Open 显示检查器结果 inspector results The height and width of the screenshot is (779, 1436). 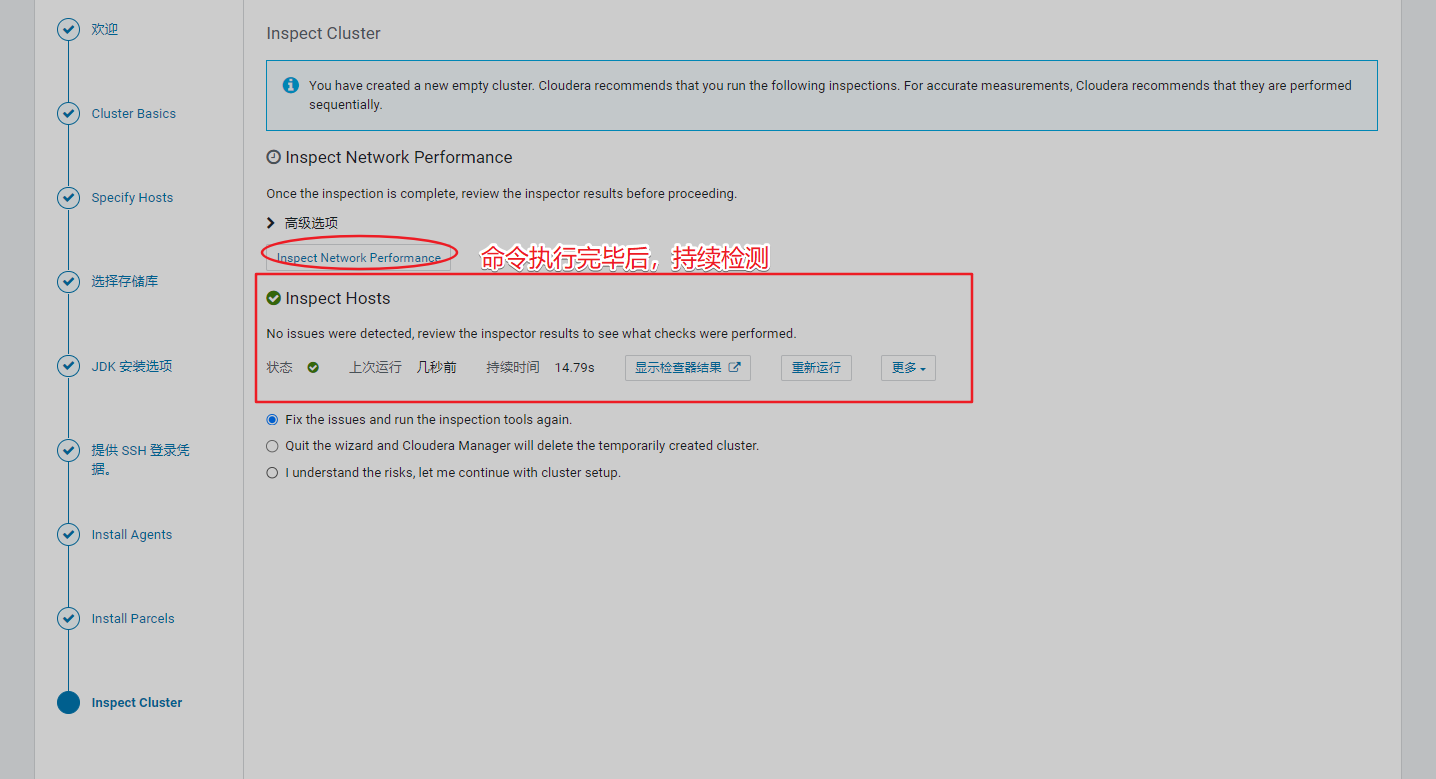tap(688, 368)
